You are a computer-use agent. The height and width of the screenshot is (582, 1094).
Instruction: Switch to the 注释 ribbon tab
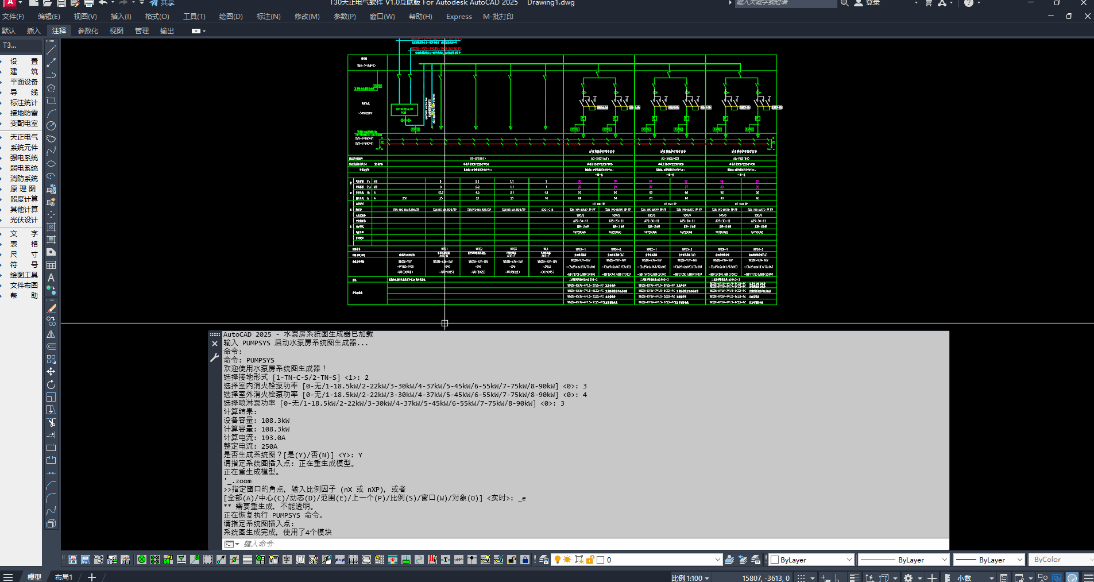click(x=59, y=31)
